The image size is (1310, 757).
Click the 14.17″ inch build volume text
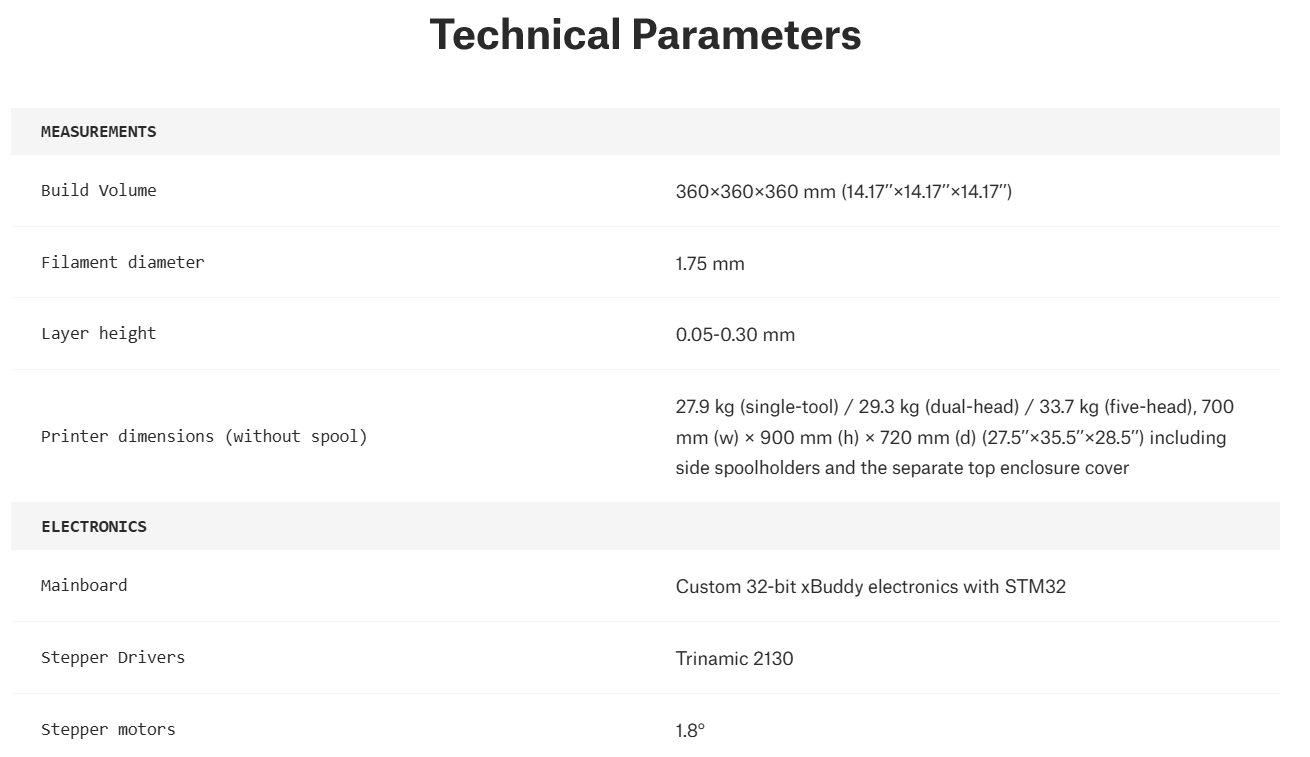pos(926,191)
